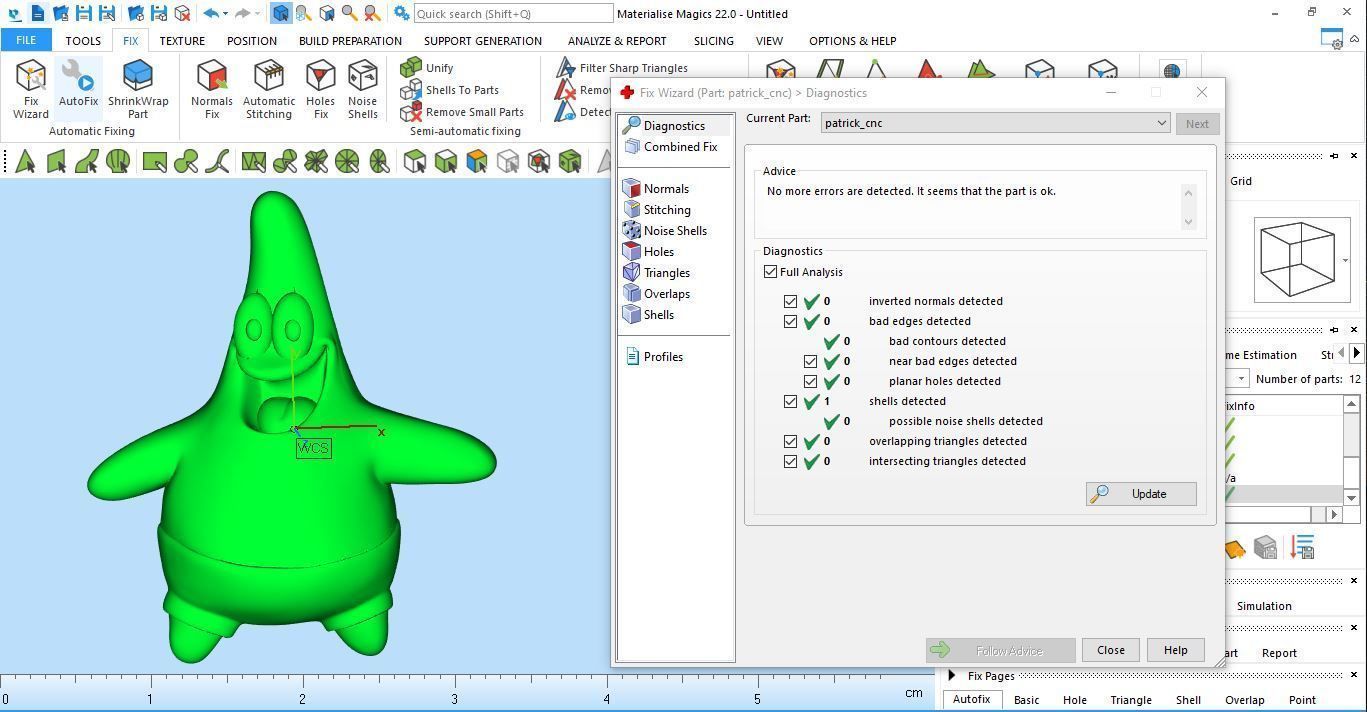Open dropdown beside Number of parts

(1241, 379)
